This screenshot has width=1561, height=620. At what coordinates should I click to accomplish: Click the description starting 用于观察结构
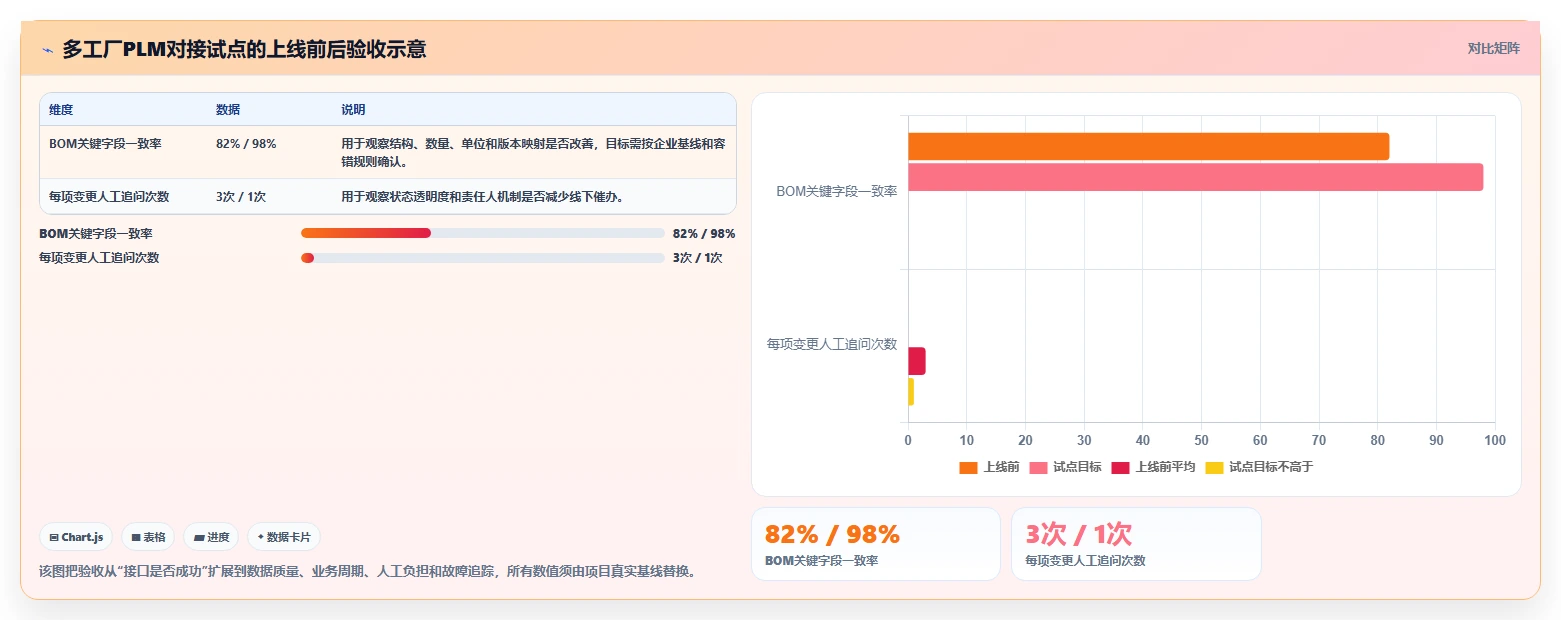tap(533, 152)
